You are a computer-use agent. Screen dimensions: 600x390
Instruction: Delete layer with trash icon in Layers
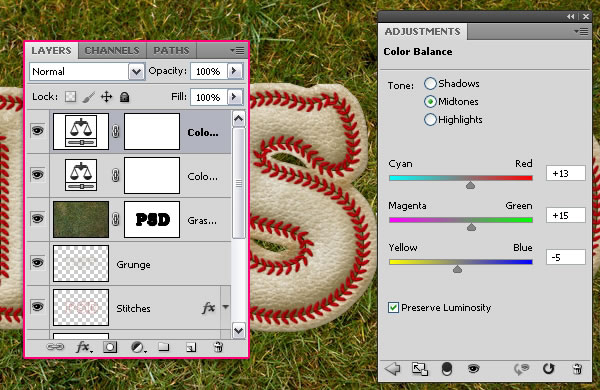coord(218,347)
